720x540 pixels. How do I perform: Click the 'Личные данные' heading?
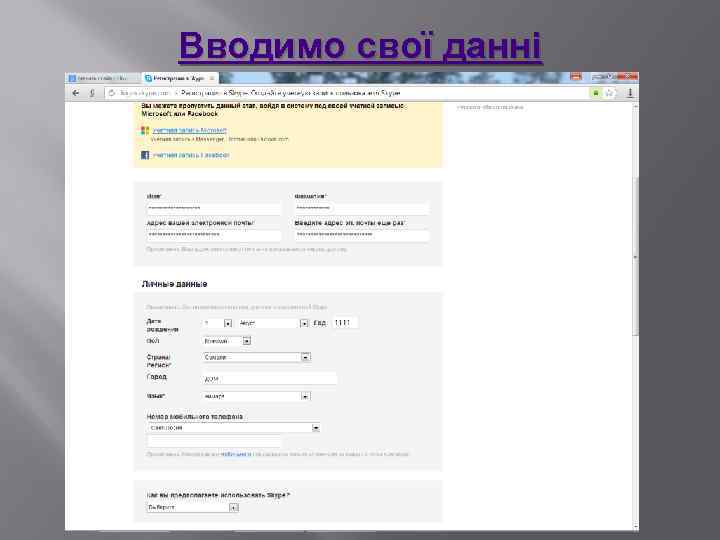click(x=174, y=284)
